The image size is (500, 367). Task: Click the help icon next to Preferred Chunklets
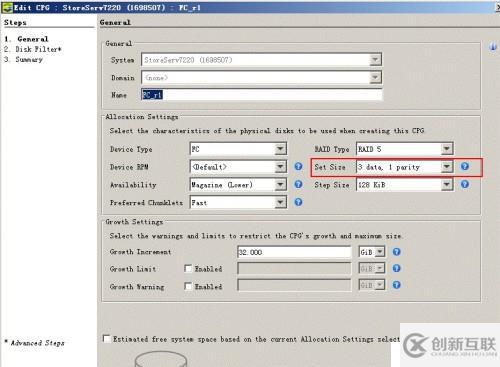pyautogui.click(x=298, y=202)
